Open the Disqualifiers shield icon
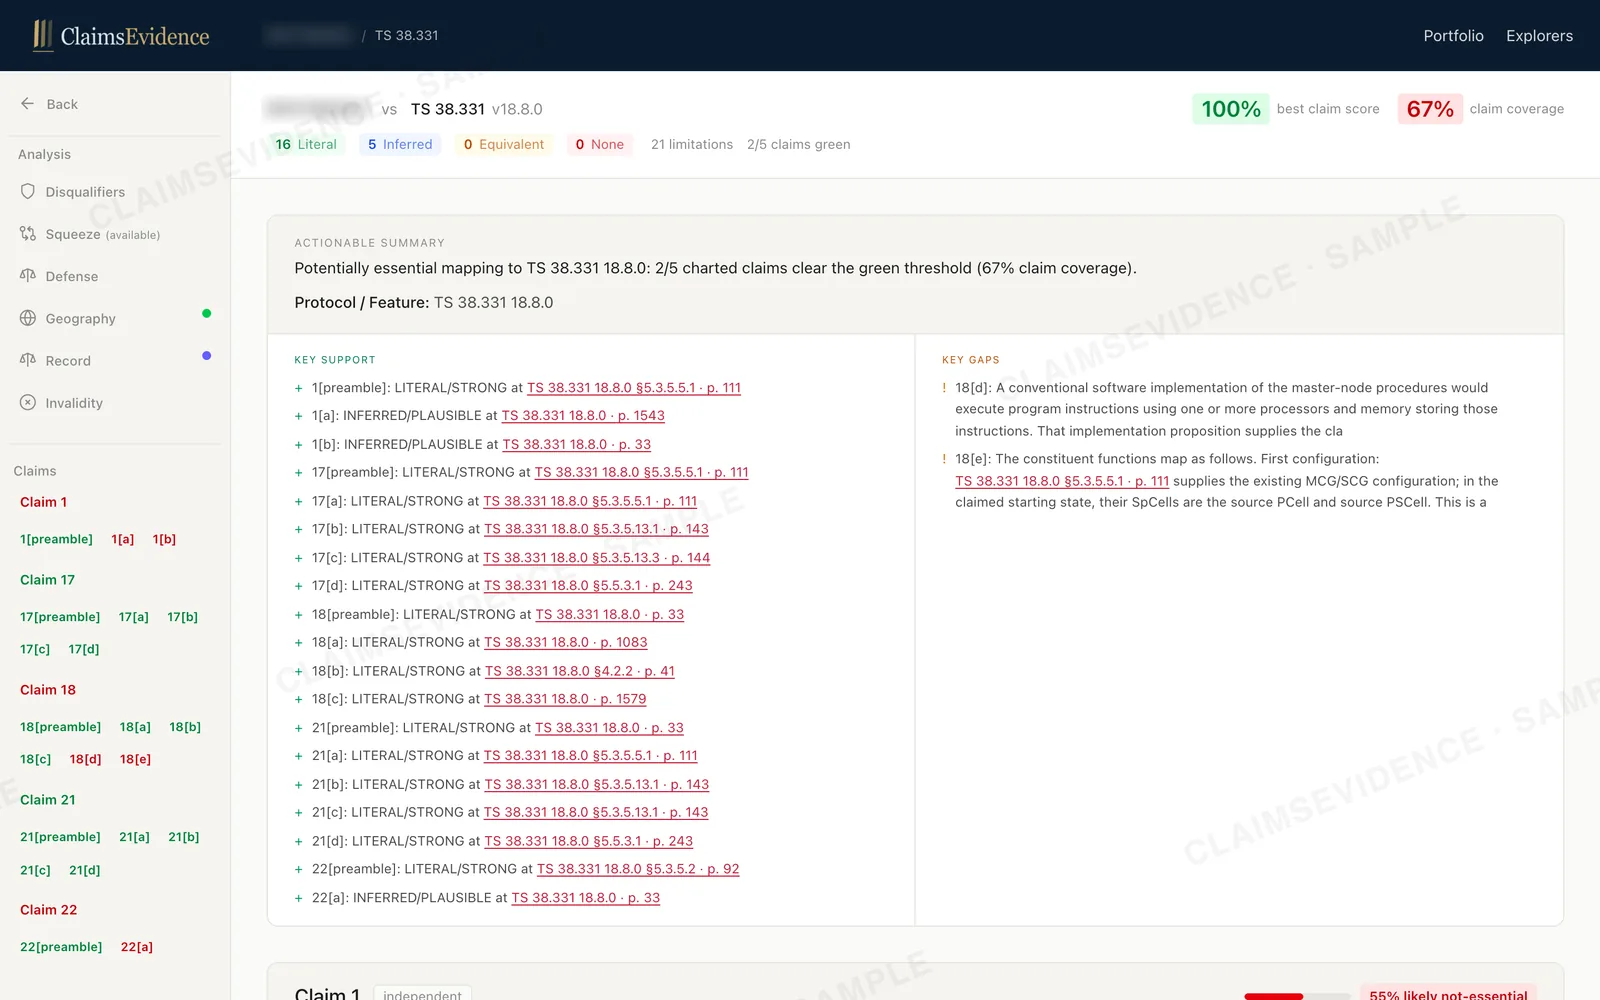1600x1000 pixels. click(28, 191)
